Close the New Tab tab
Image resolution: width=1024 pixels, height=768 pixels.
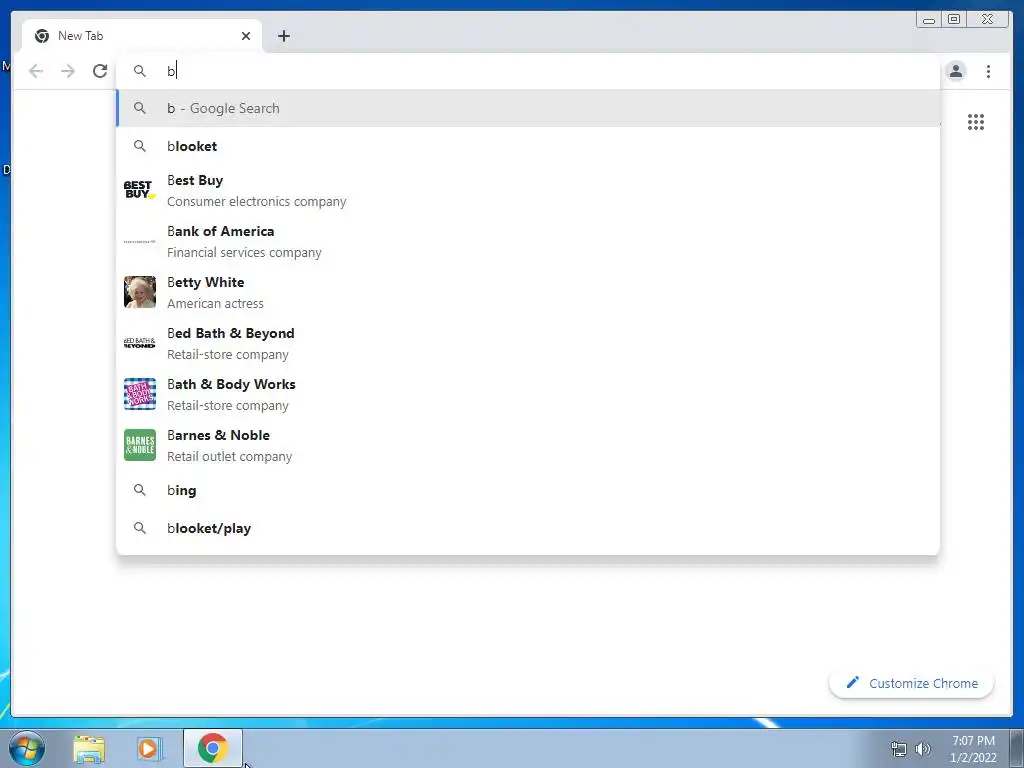click(x=246, y=36)
